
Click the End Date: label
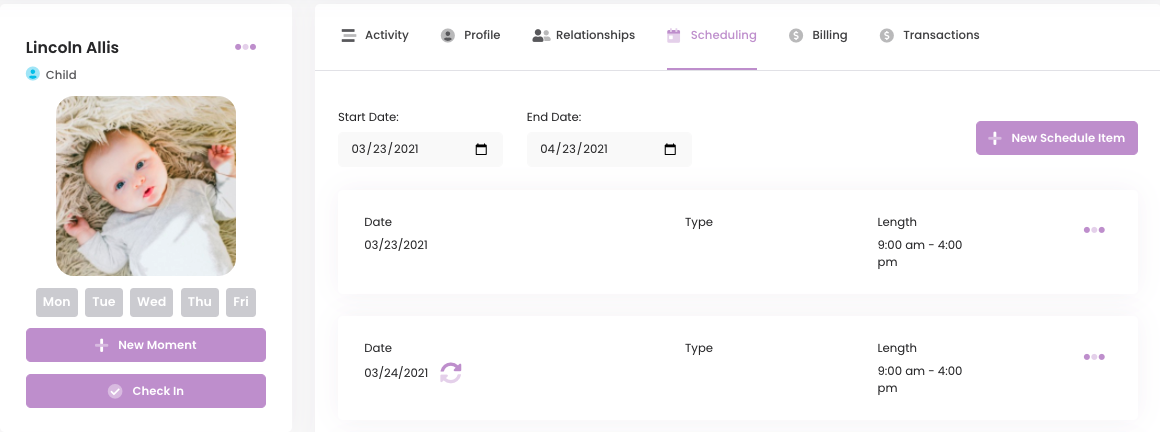(x=554, y=117)
